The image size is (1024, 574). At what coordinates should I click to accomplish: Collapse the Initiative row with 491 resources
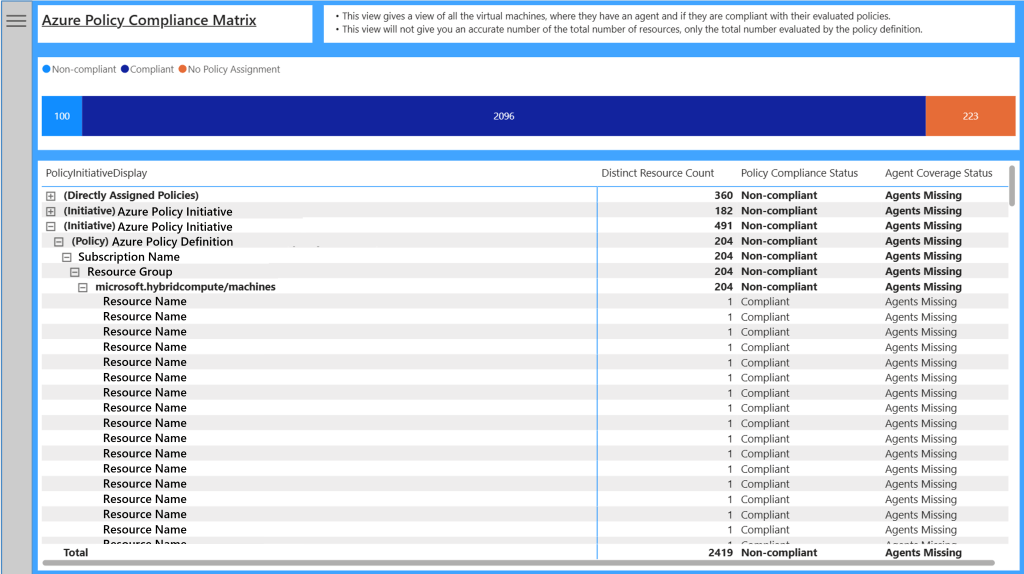click(51, 227)
